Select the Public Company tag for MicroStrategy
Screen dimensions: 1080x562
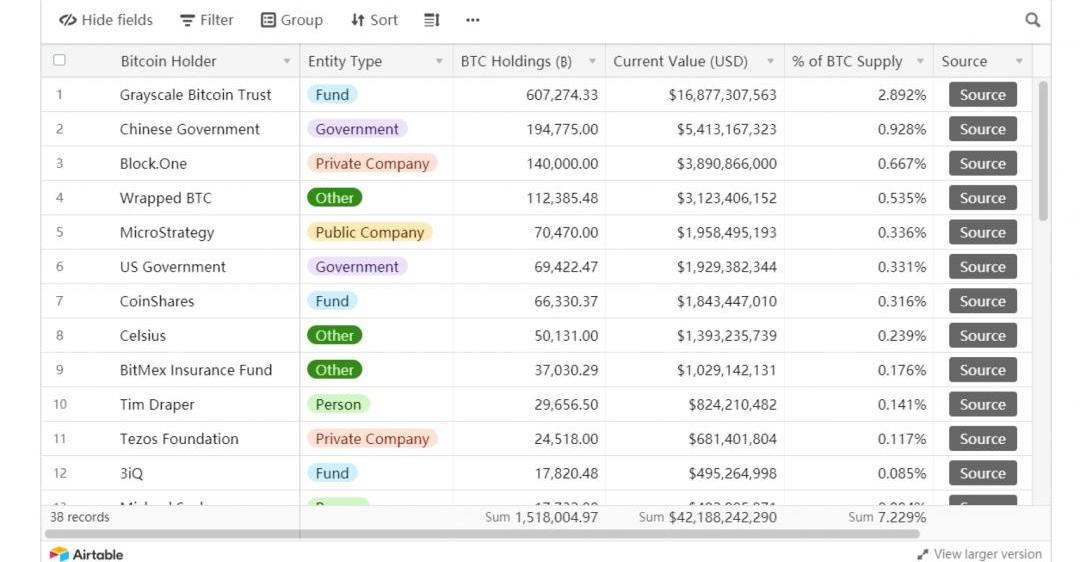[x=369, y=233]
